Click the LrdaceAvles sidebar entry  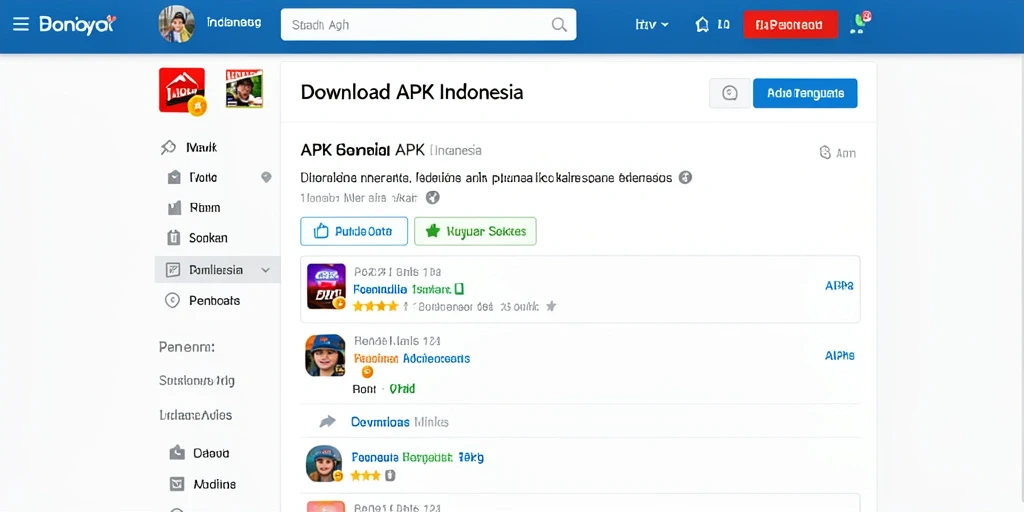(195, 415)
